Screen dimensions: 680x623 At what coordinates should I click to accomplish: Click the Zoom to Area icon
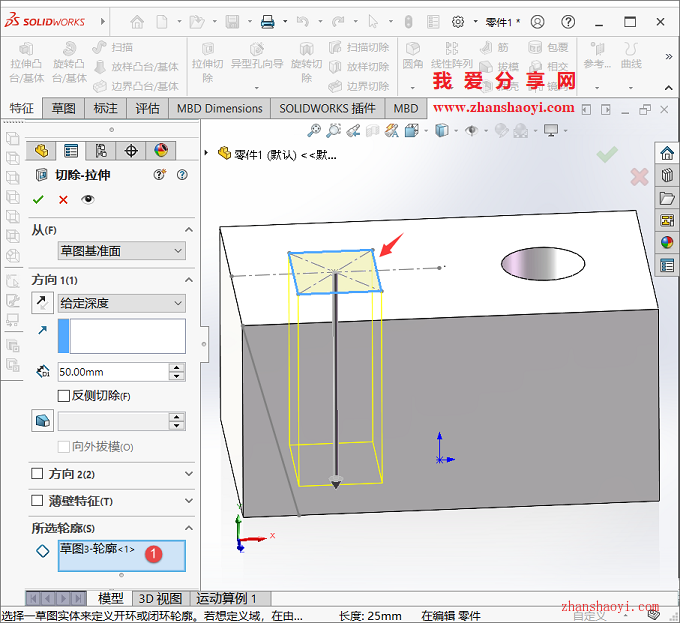333,130
